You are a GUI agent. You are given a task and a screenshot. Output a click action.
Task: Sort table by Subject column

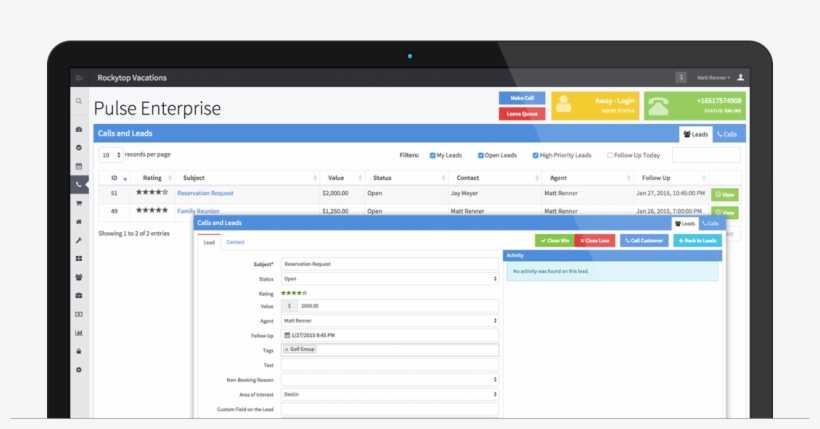point(247,178)
